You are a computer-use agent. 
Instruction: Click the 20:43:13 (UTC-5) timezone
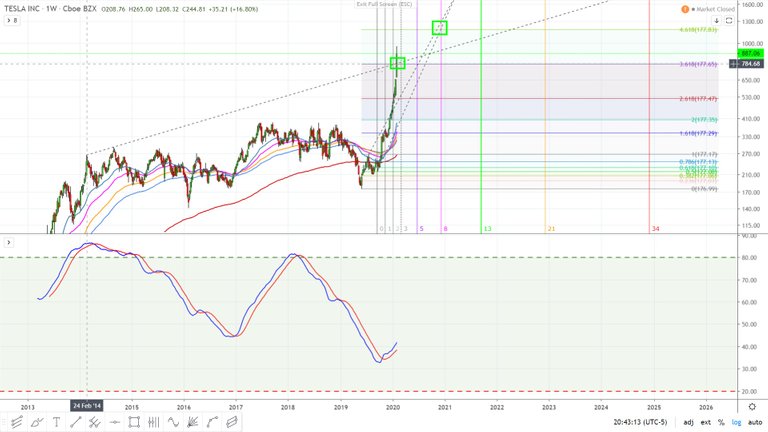640,422
